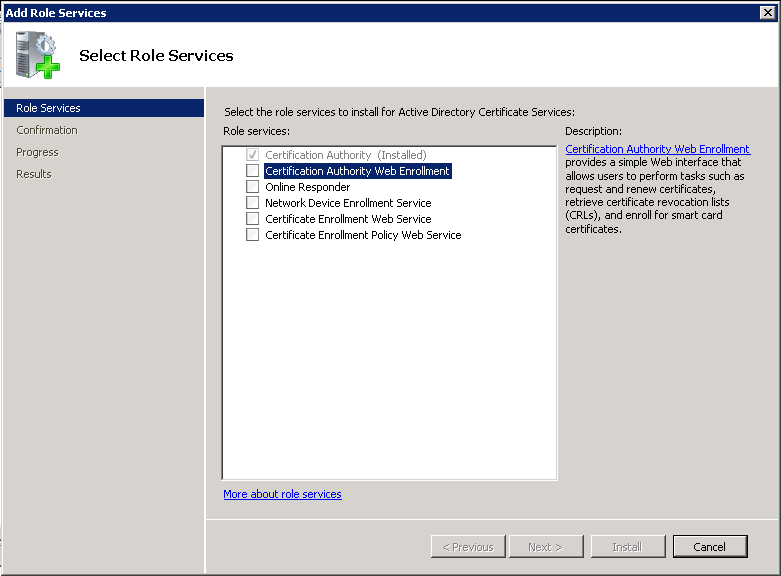Click the Previous button

pos(467,547)
